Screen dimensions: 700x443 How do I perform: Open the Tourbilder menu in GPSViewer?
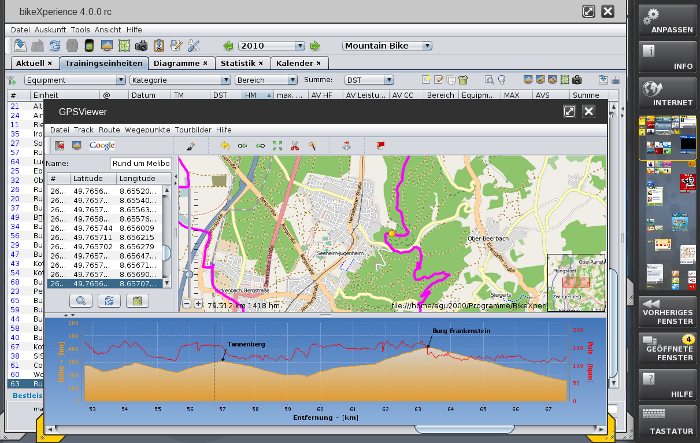(x=193, y=130)
